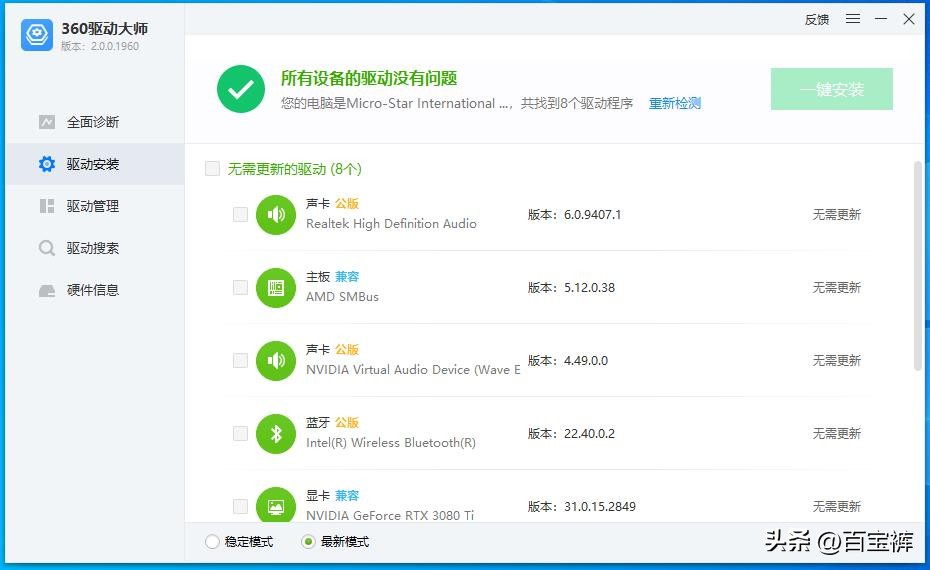This screenshot has width=930, height=570.
Task: Open the 全面诊断 section
Action: point(95,122)
